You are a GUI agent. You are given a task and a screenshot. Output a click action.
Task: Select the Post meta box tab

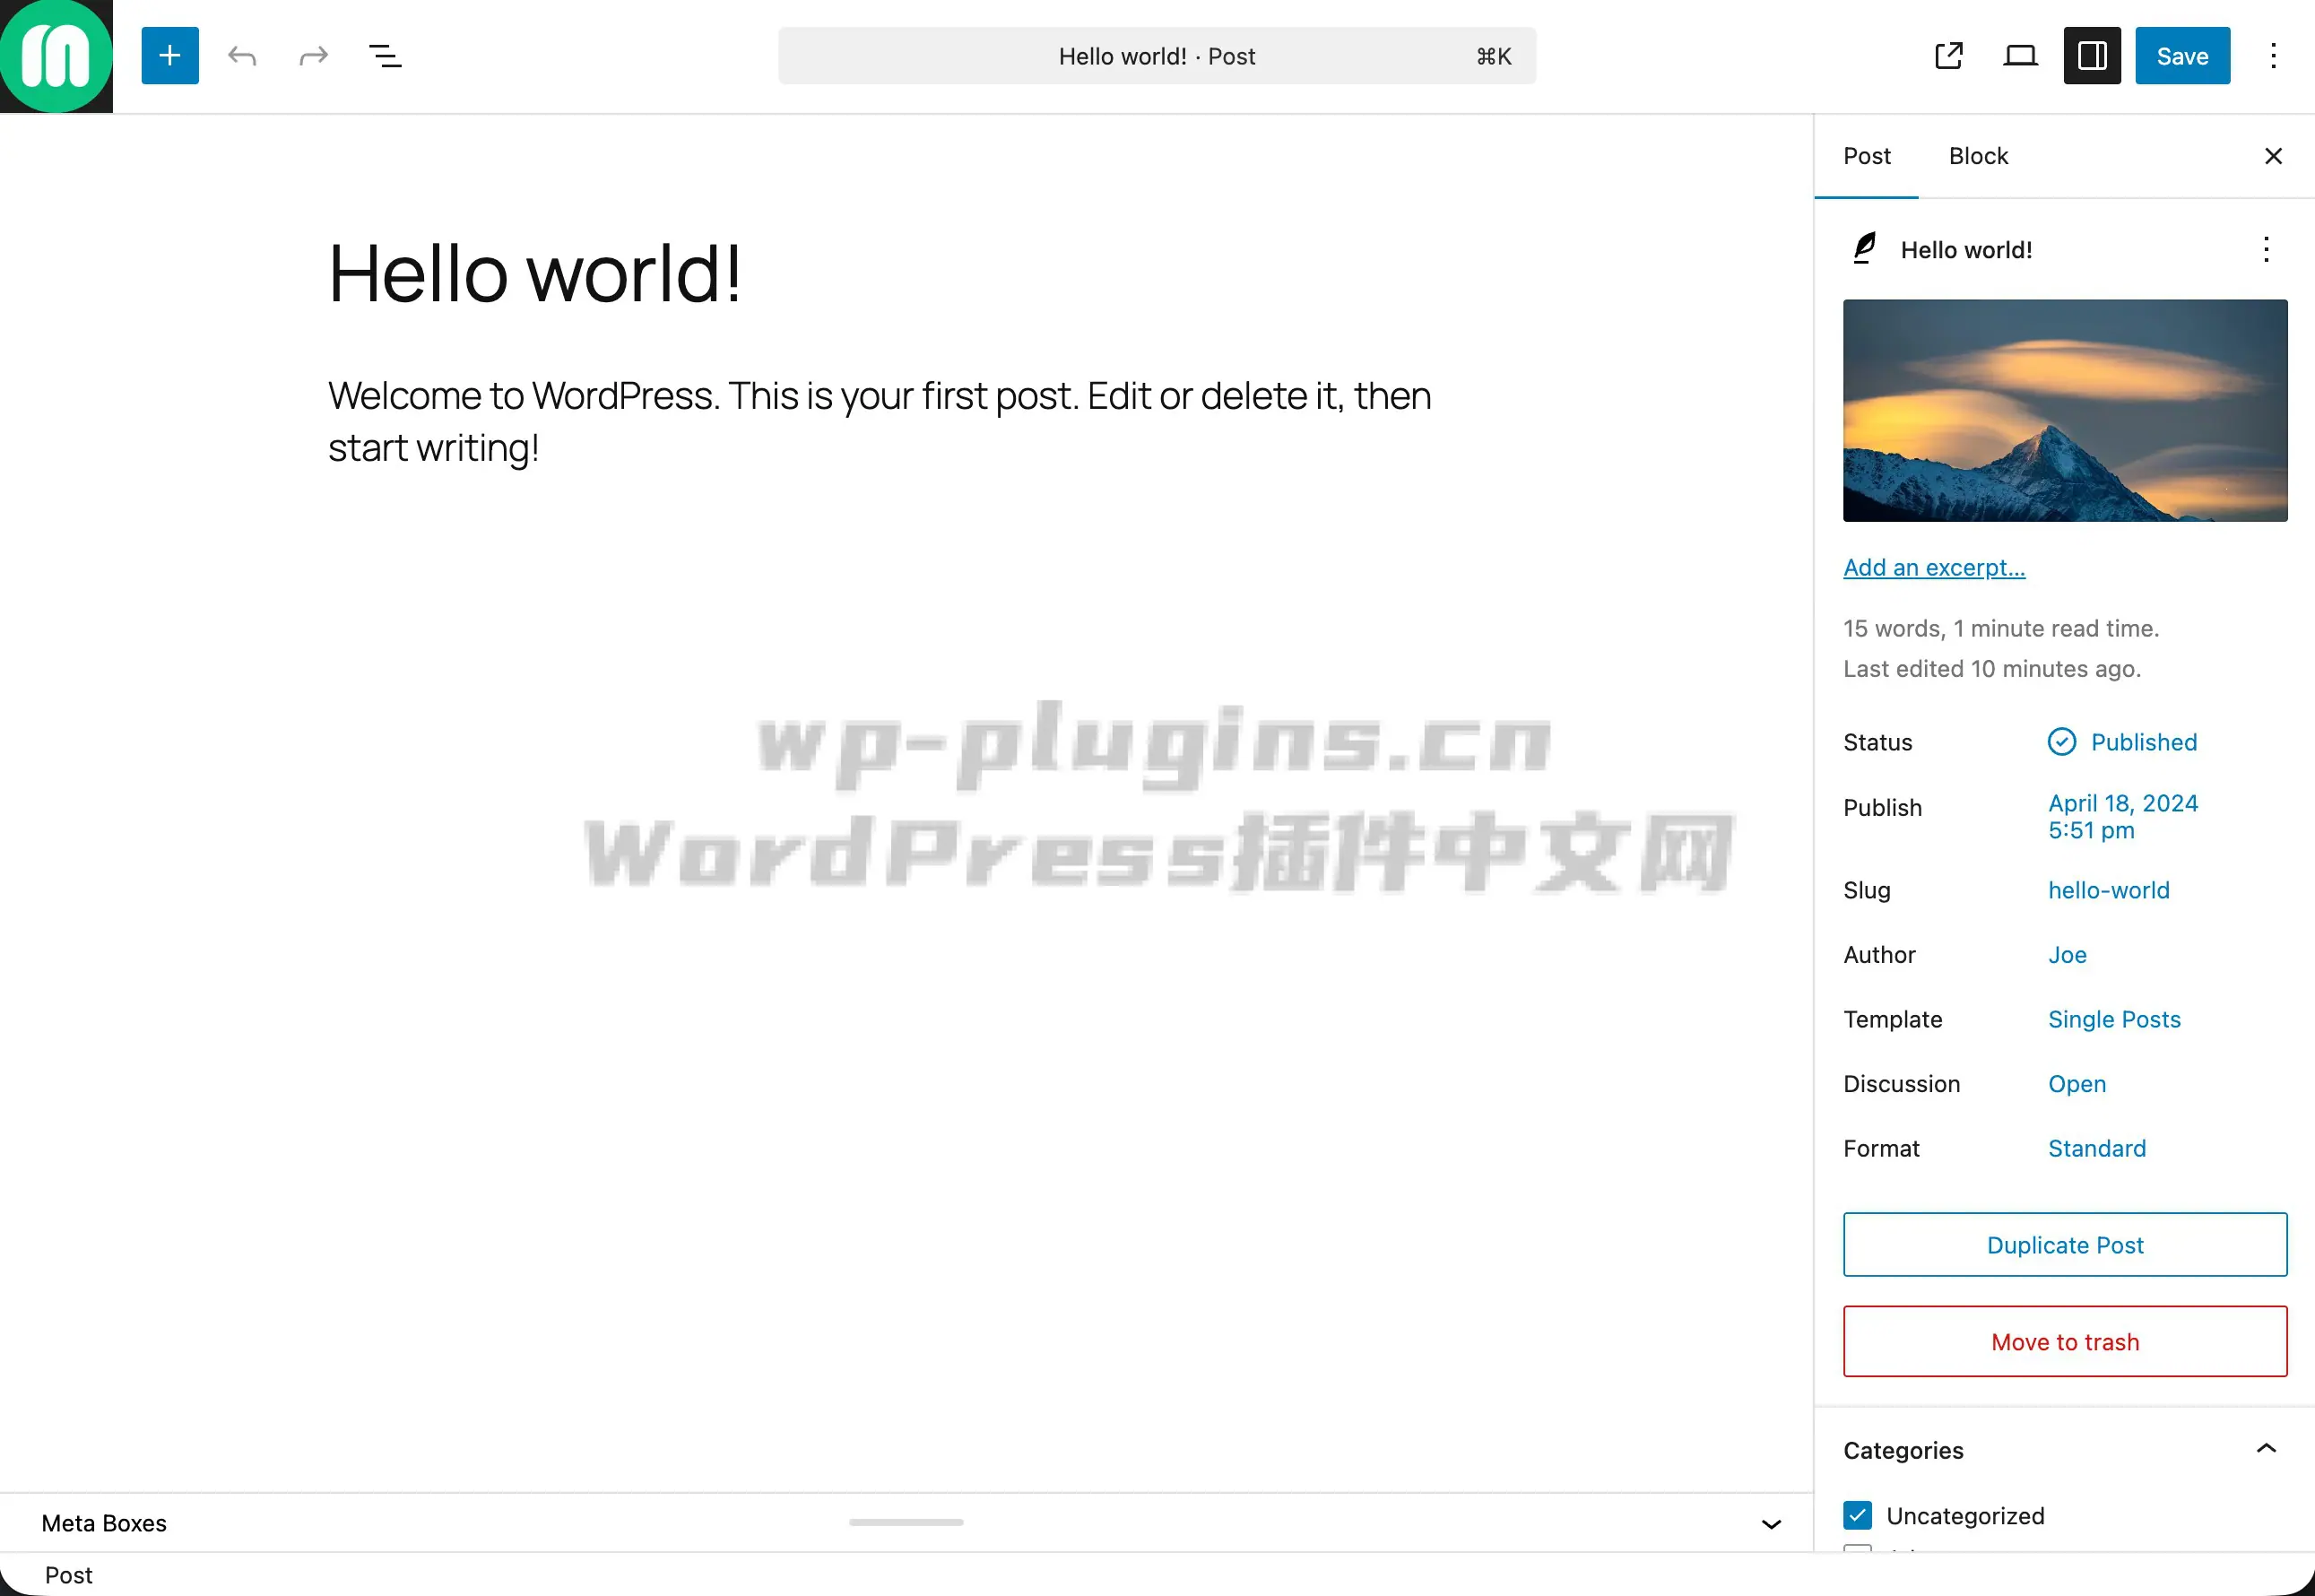click(x=68, y=1576)
